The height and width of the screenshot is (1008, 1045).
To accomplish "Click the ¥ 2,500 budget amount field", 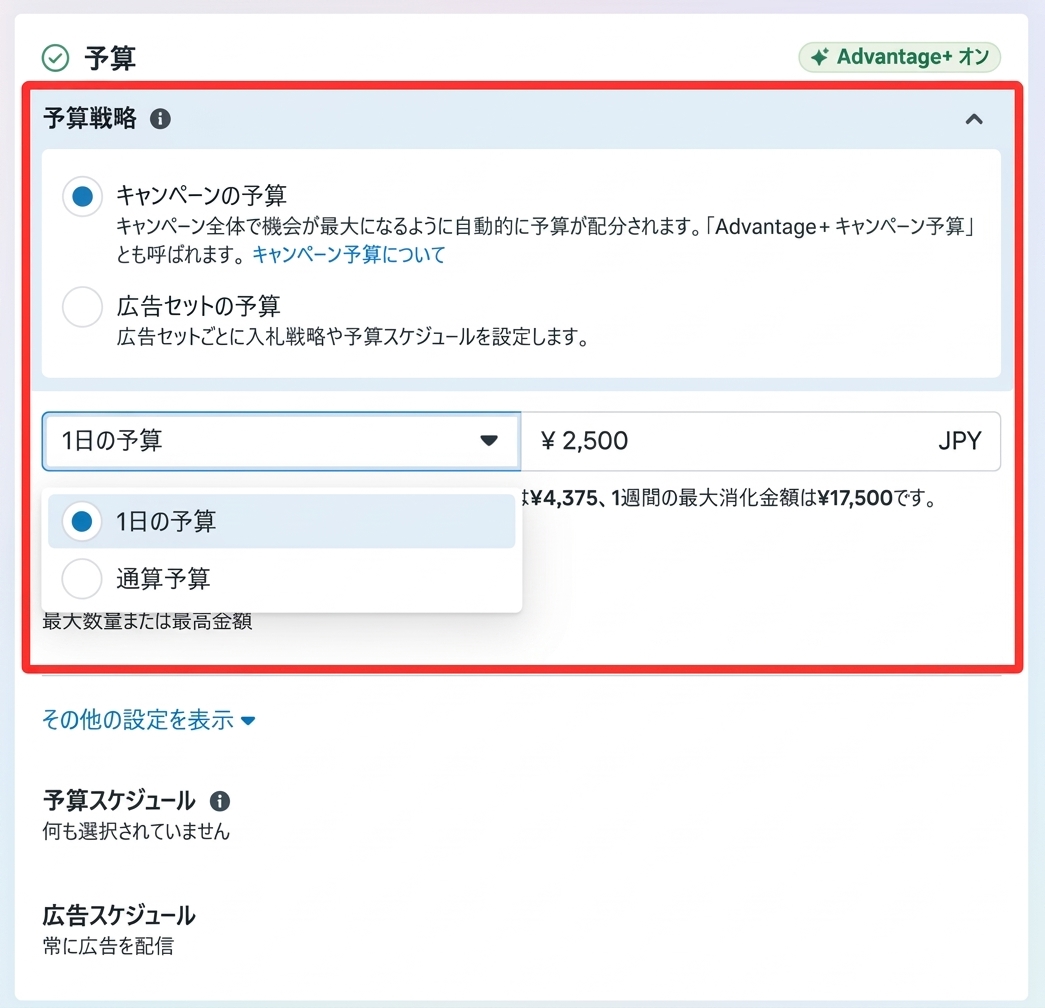I will (760, 441).
